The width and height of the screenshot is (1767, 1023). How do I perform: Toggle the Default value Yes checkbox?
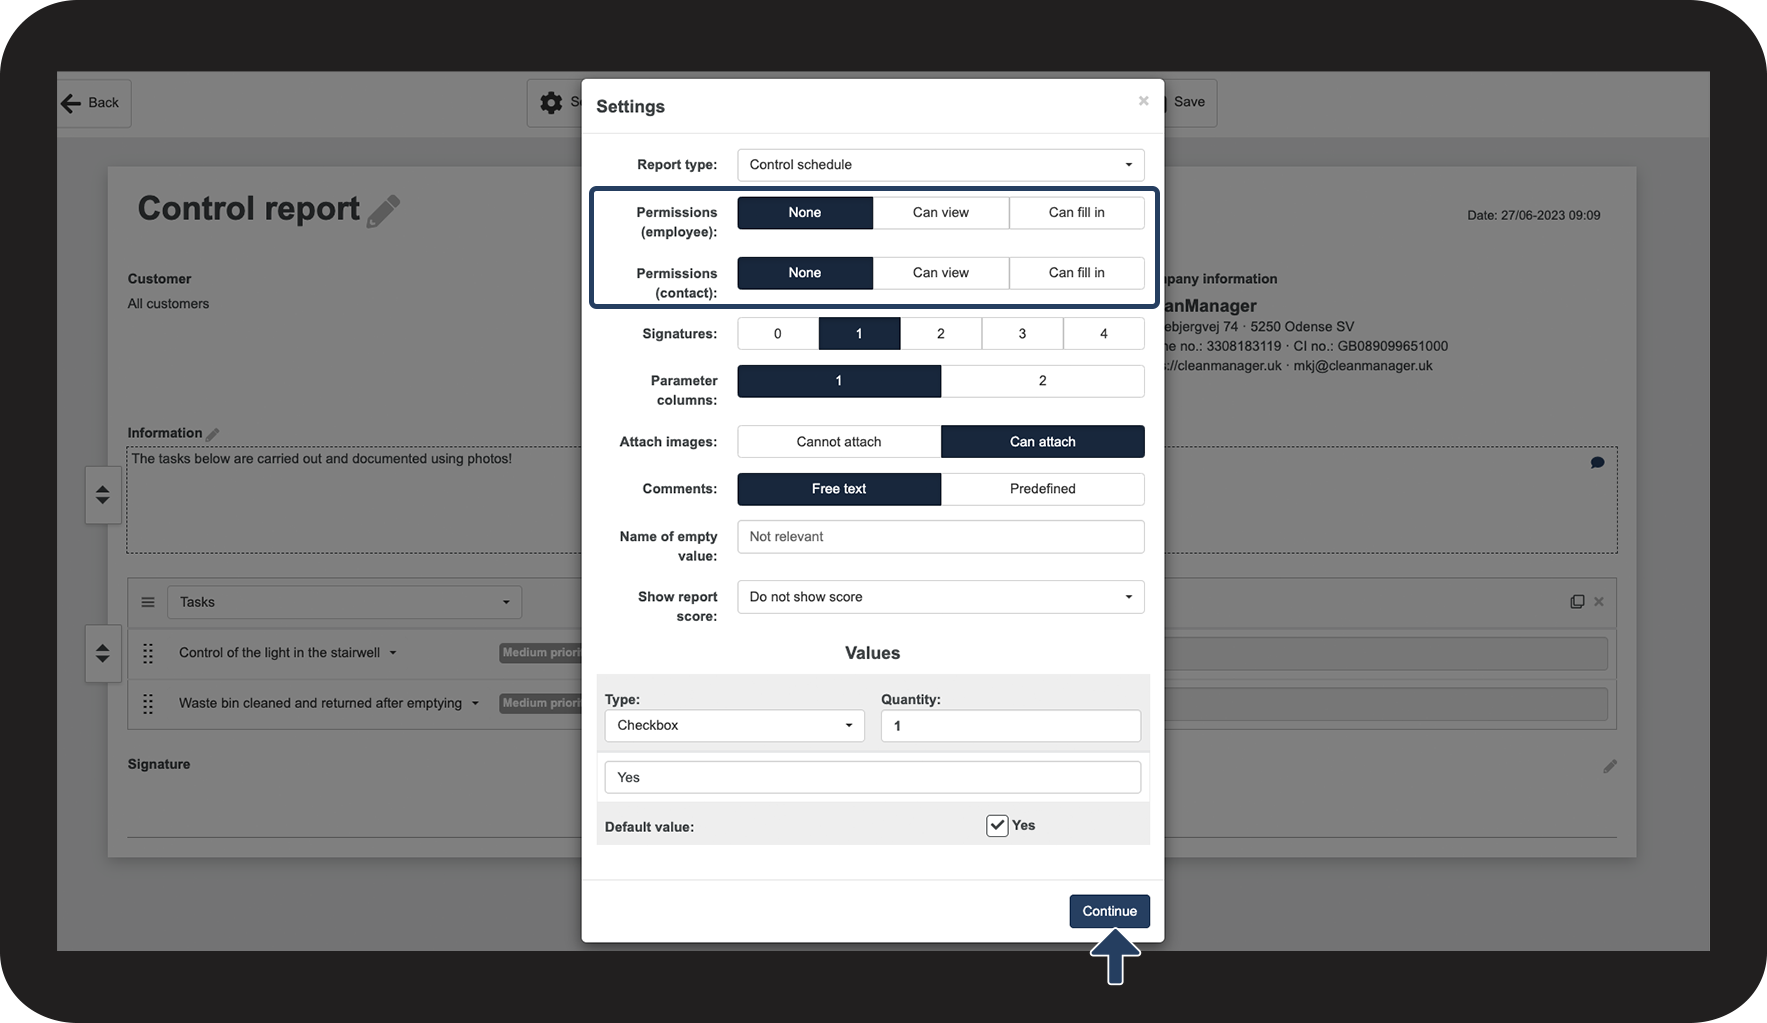[997, 826]
